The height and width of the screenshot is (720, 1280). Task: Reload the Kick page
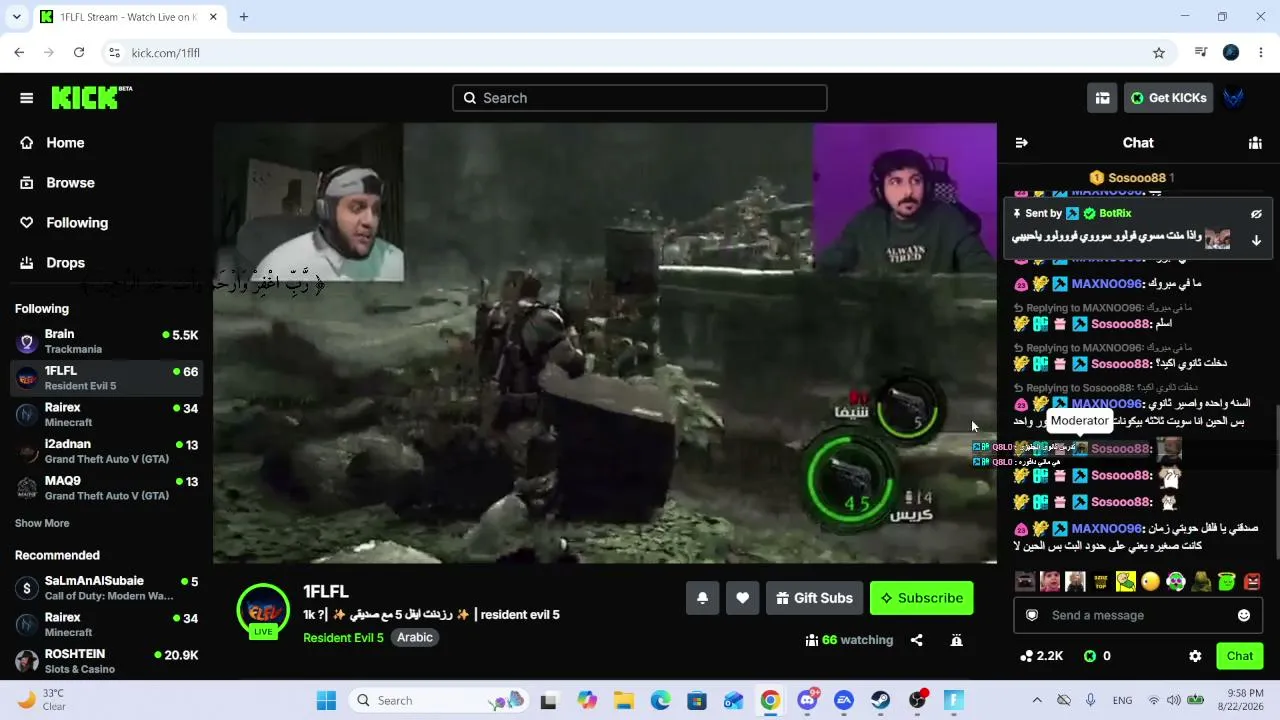click(79, 53)
